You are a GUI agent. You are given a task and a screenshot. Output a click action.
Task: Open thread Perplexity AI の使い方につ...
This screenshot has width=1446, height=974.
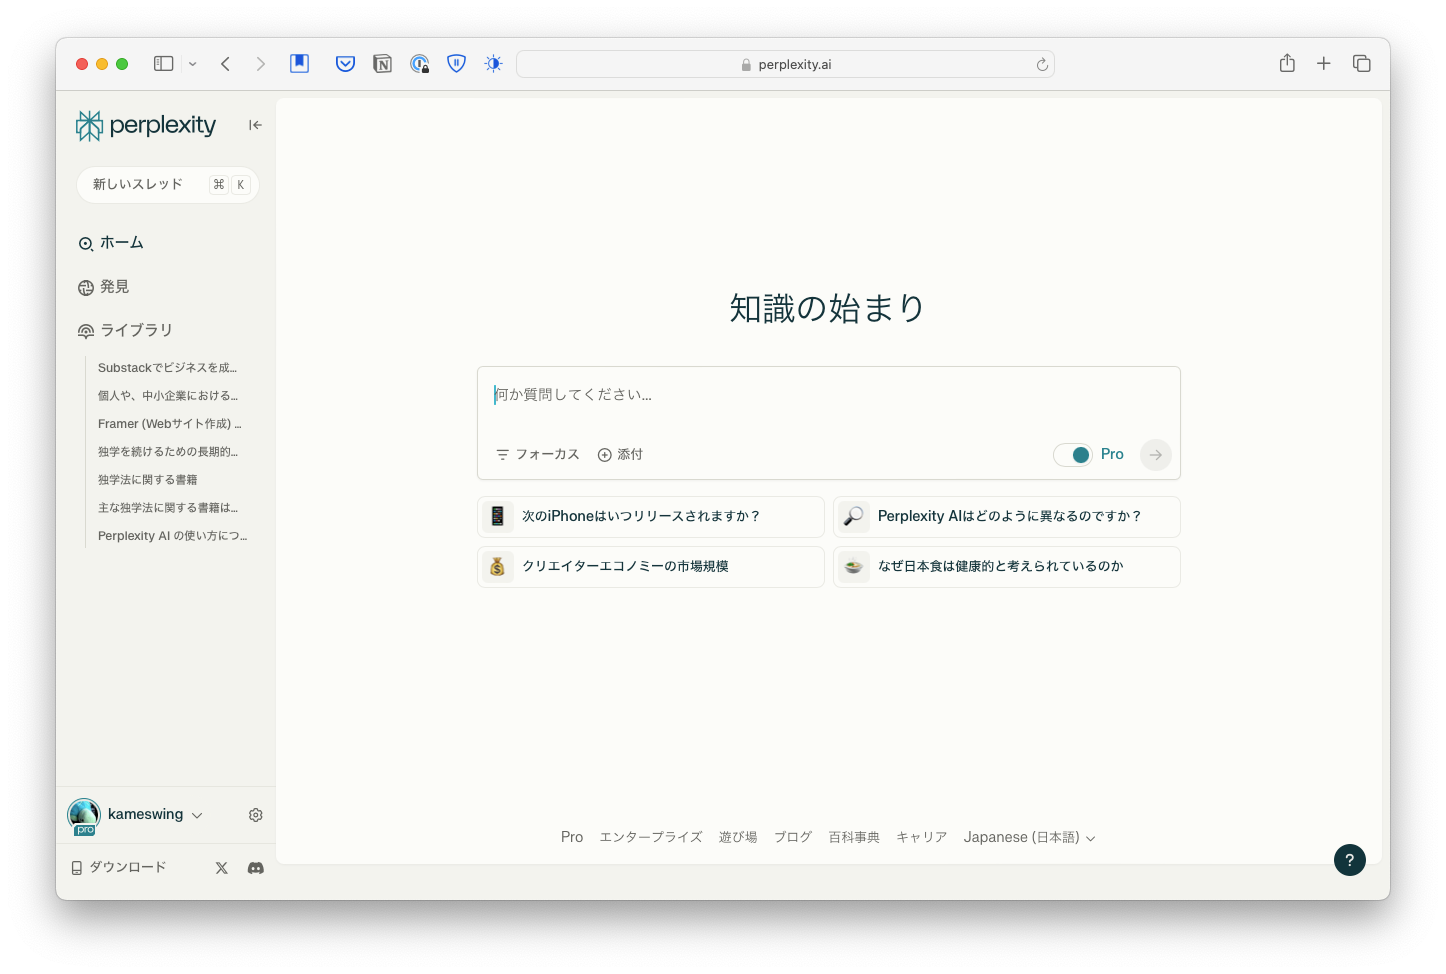(x=173, y=536)
